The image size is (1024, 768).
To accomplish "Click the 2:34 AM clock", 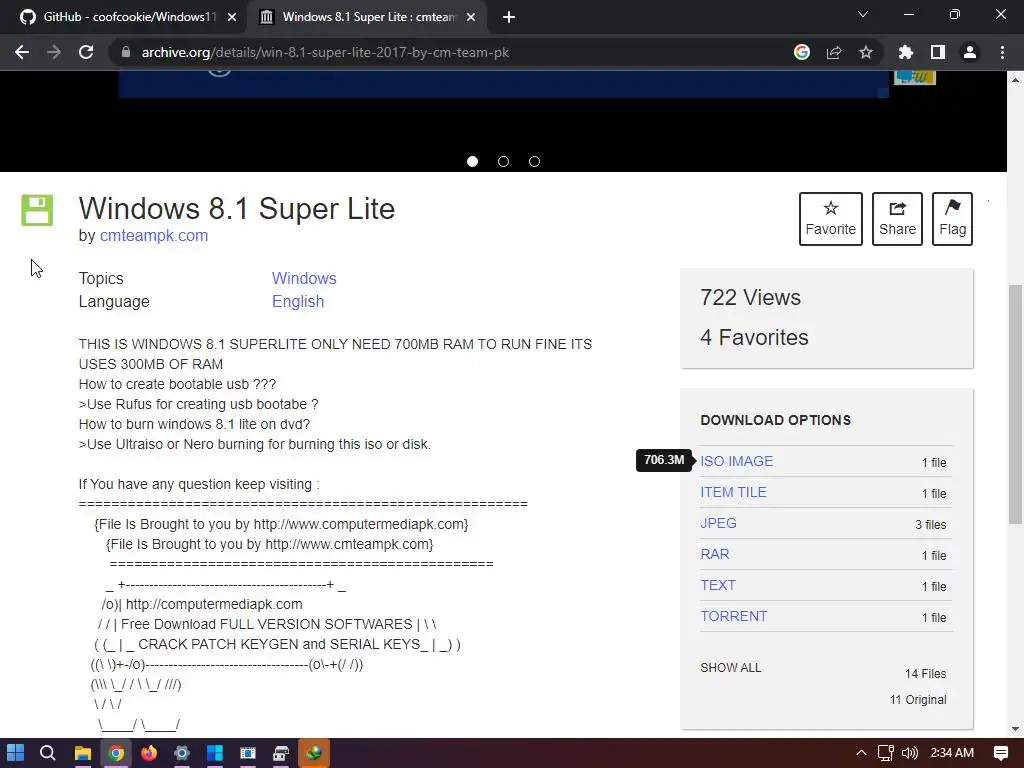I will coord(952,753).
